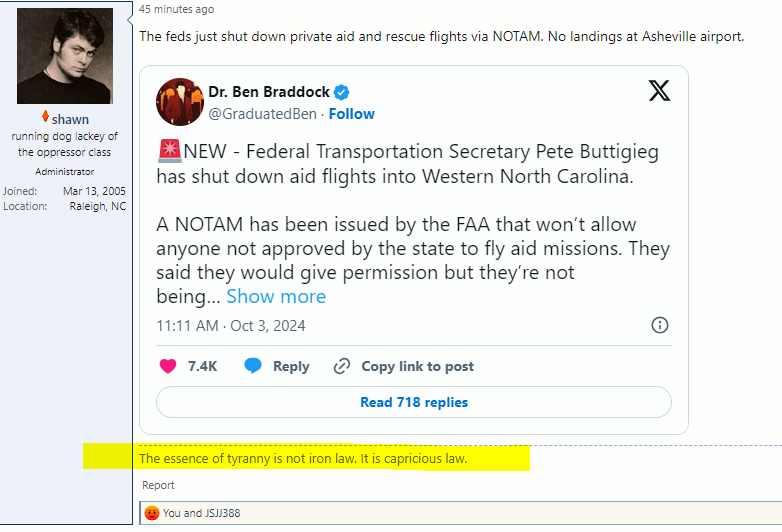Click the 45 minutes ago timestamp
782x532 pixels.
click(176, 9)
